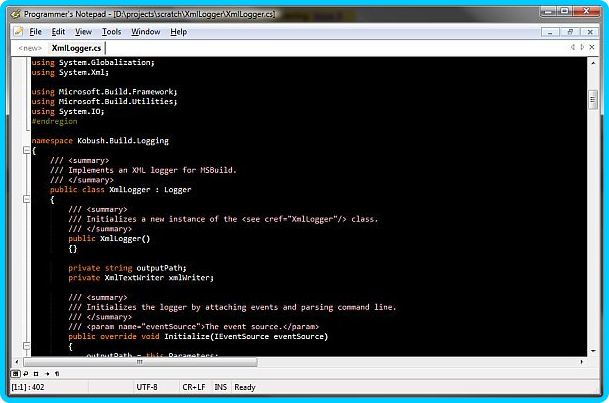The image size is (609, 403).
Task: Click the line 'using System.Globalization;'
Action: pyautogui.click(x=93, y=62)
